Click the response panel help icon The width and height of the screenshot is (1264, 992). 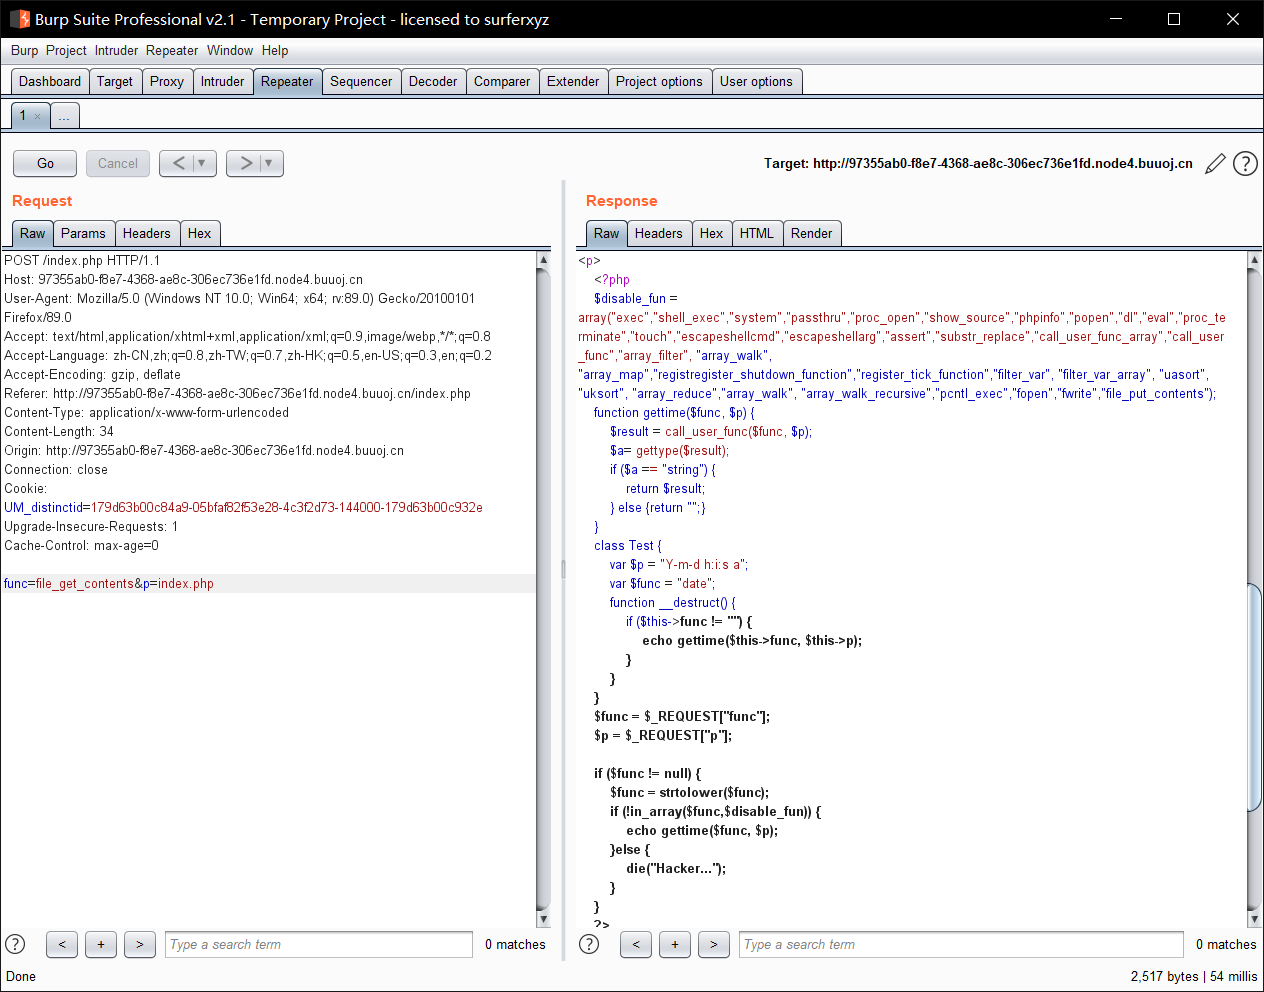pyautogui.click(x=589, y=944)
